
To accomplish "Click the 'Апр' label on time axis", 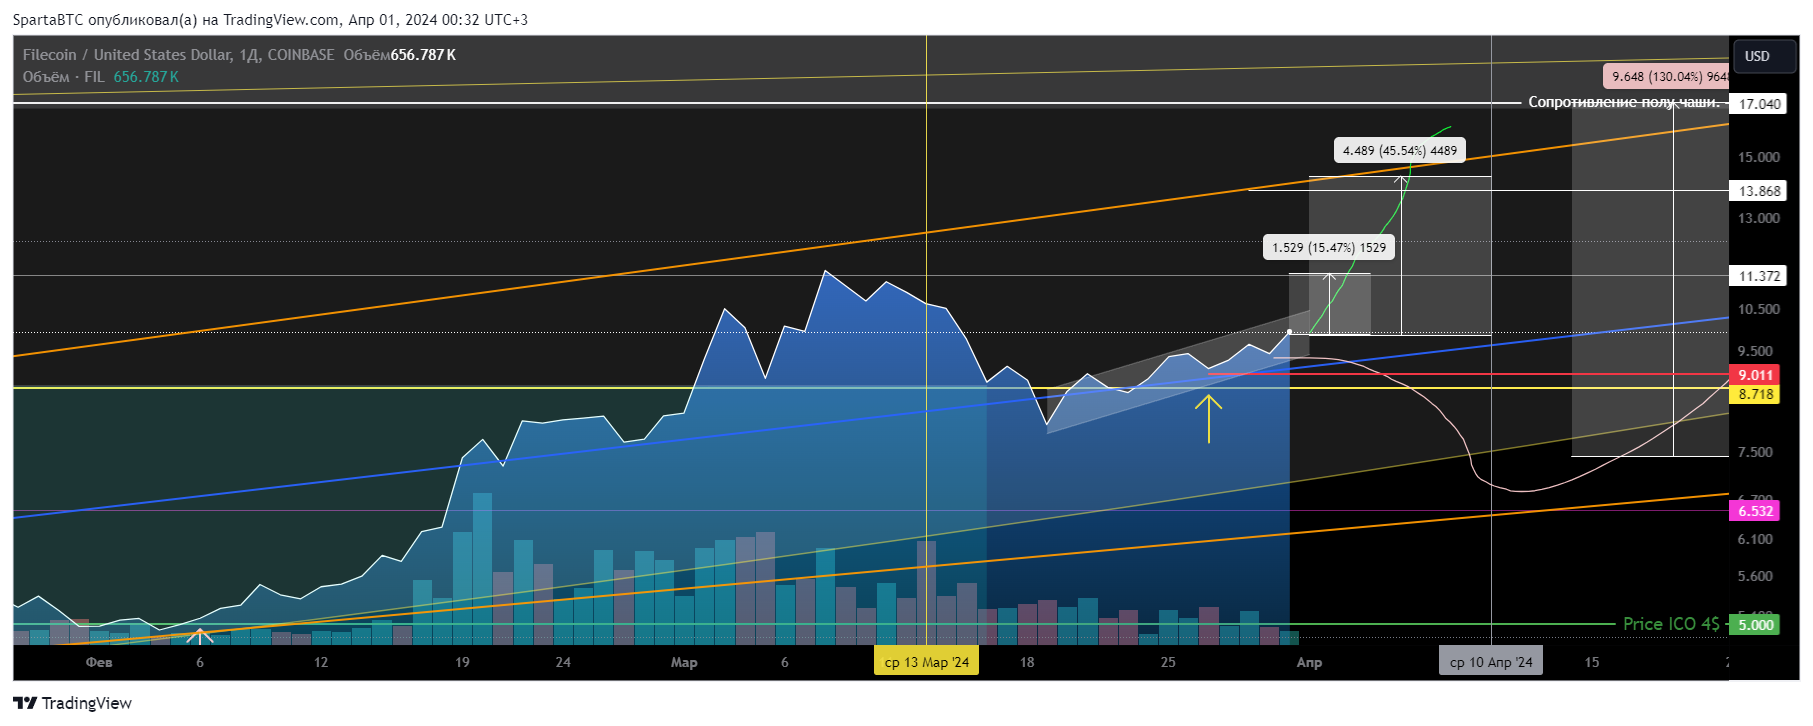I will click(1309, 662).
